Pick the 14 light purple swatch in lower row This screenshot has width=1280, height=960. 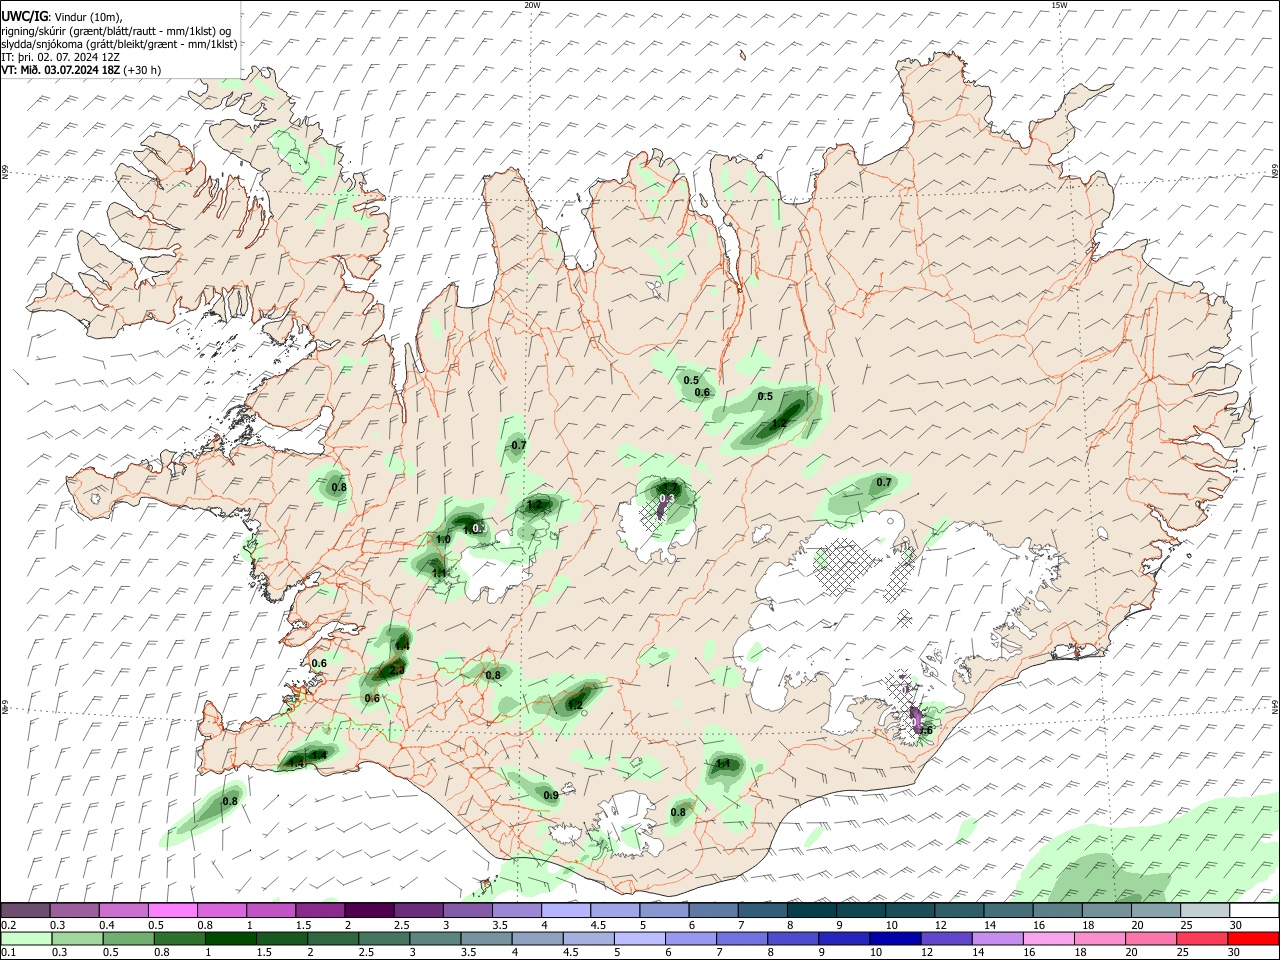998,938
